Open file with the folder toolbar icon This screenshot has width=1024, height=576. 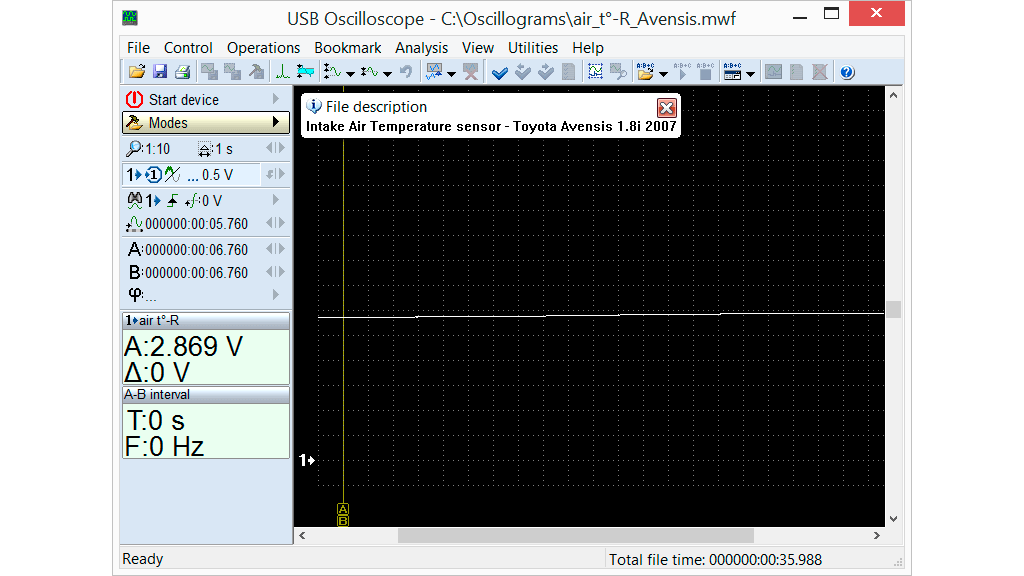coord(136,72)
